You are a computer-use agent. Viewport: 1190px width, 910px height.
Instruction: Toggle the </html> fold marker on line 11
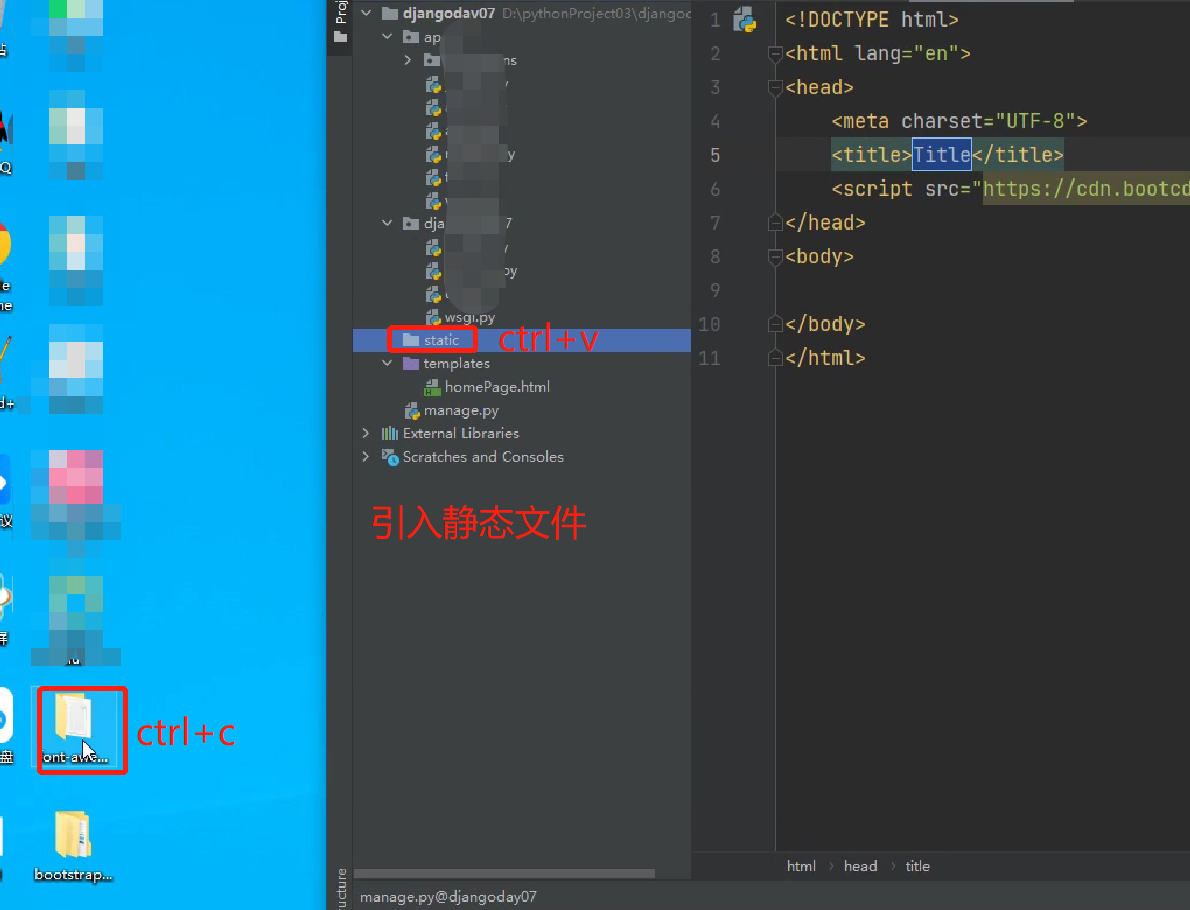(x=775, y=357)
